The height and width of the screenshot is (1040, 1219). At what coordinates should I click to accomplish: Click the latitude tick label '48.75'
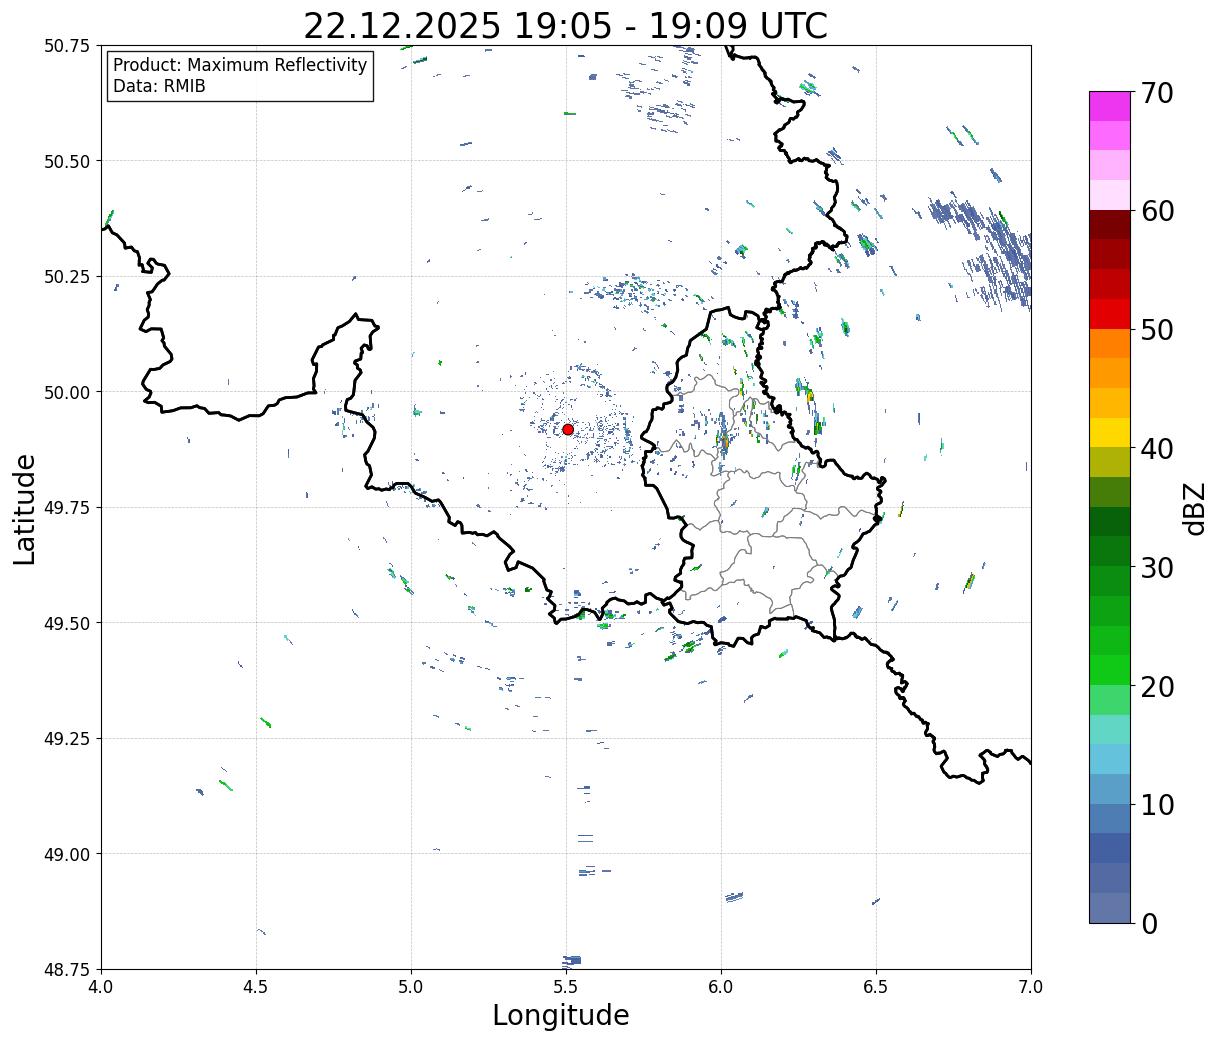point(66,969)
